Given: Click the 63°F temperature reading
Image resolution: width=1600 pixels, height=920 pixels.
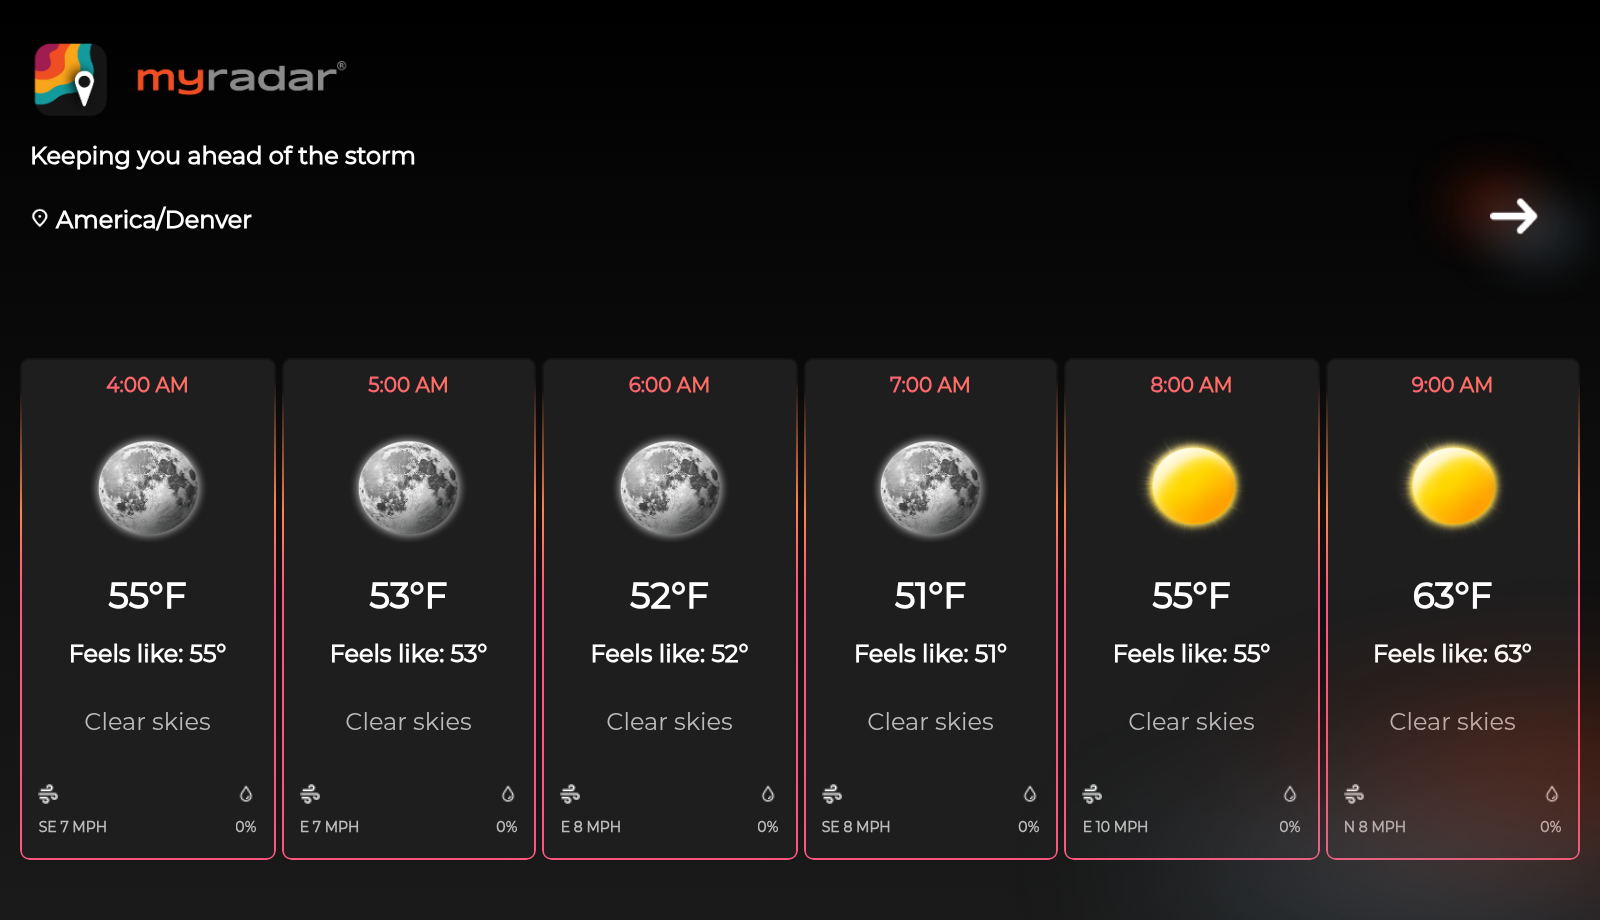Looking at the screenshot, I should coord(1452,596).
